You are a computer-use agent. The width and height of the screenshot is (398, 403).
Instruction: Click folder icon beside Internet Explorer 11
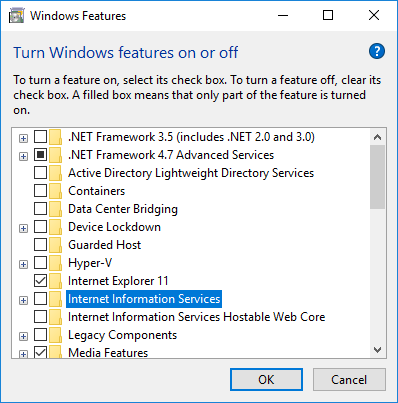pyautogui.click(x=56, y=281)
